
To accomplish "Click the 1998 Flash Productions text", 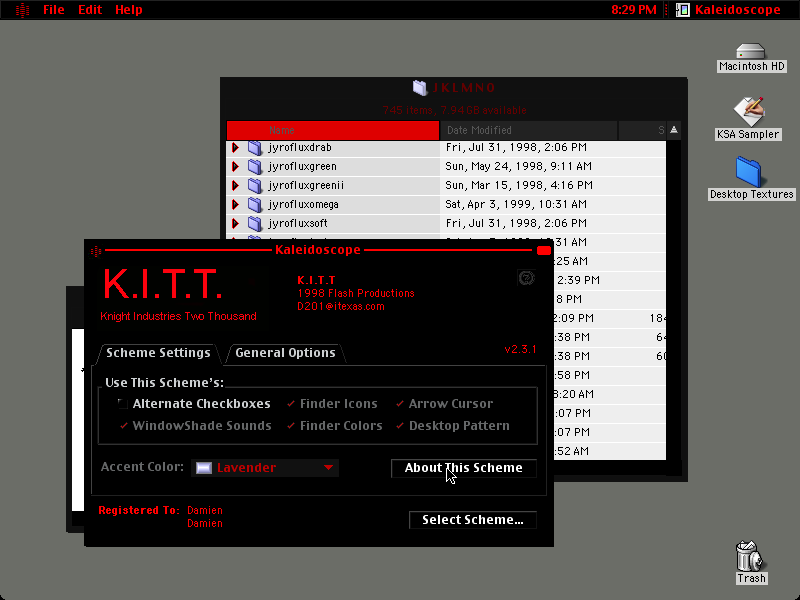I will [x=356, y=293].
